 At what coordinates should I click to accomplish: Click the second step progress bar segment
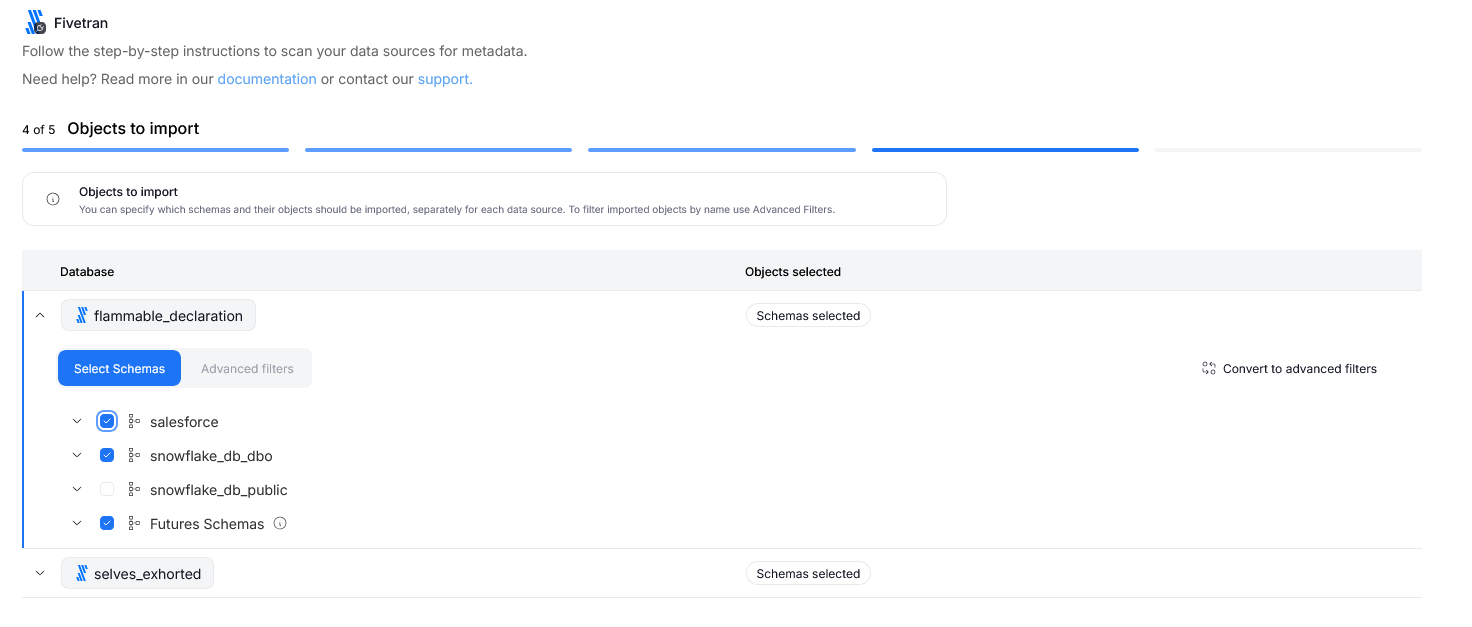point(438,150)
